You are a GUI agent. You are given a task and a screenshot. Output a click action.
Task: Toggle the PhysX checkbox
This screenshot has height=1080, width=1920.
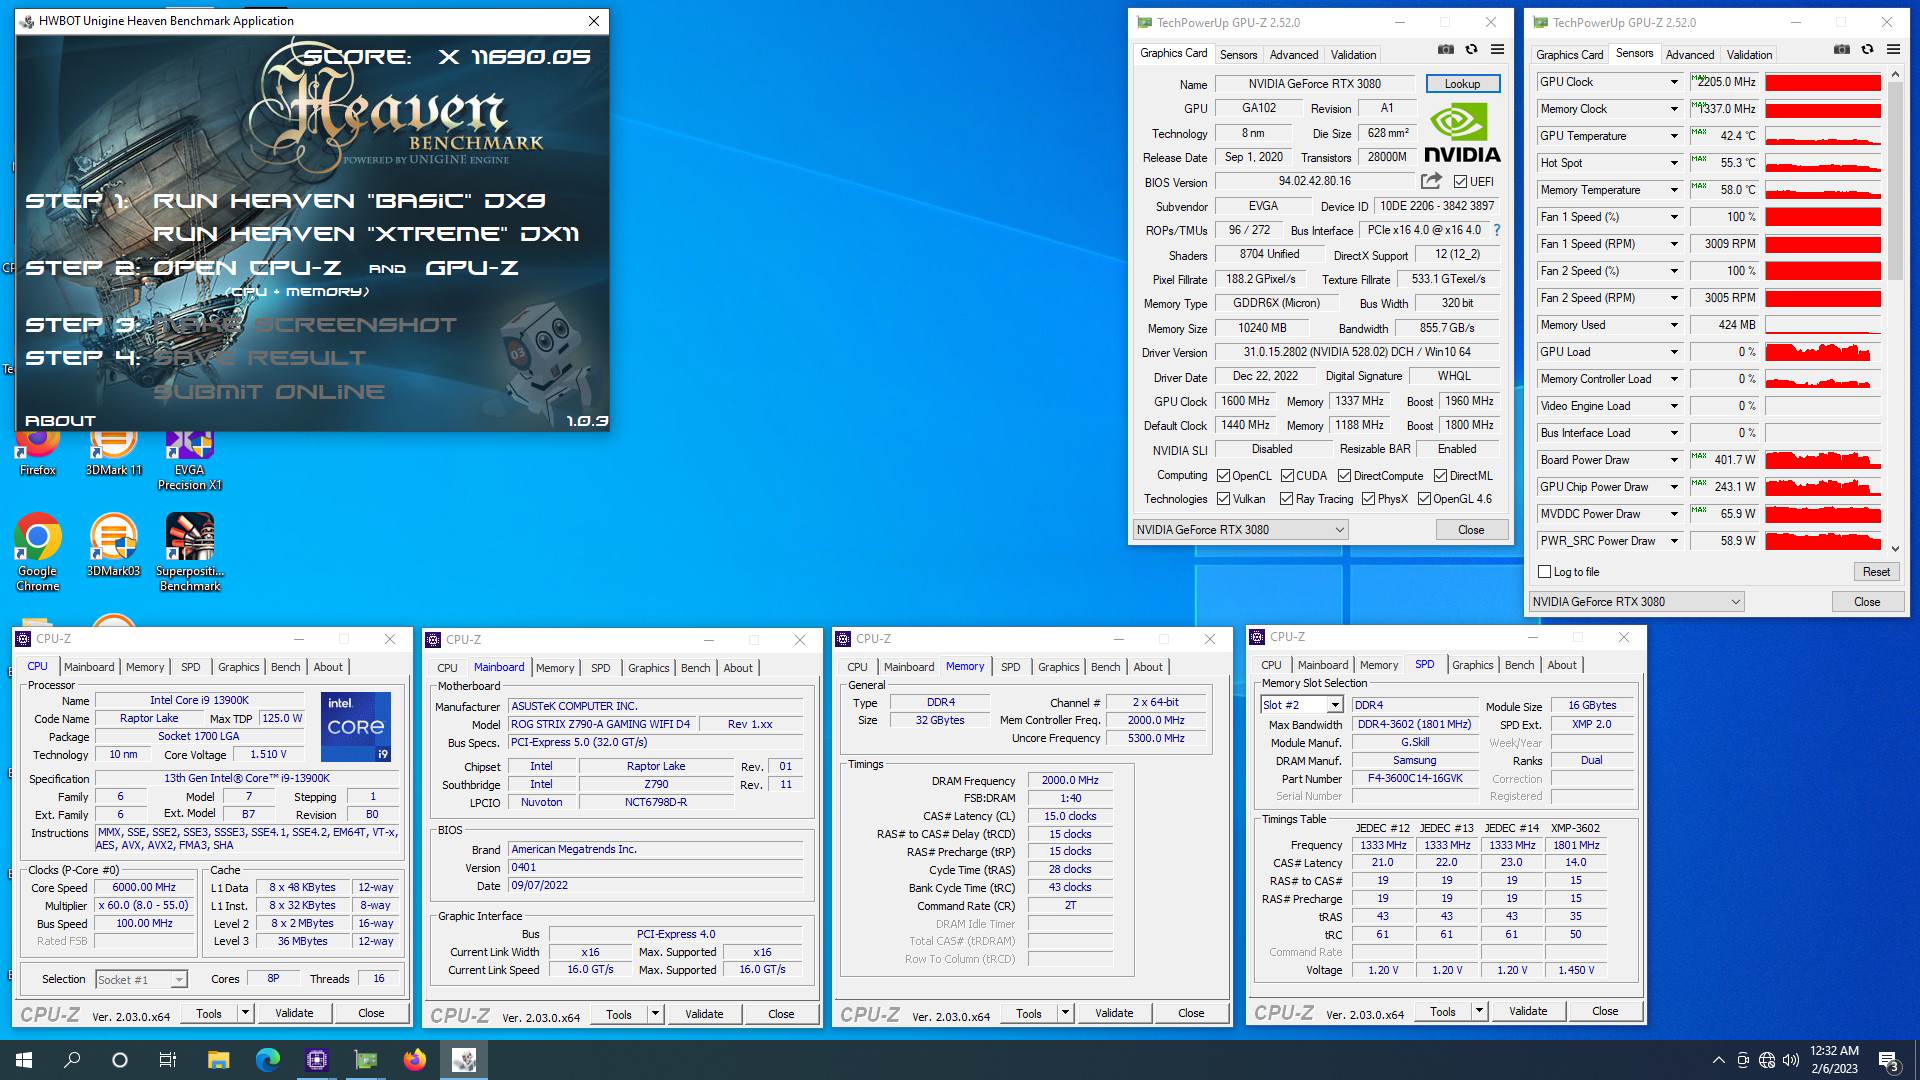click(1368, 499)
